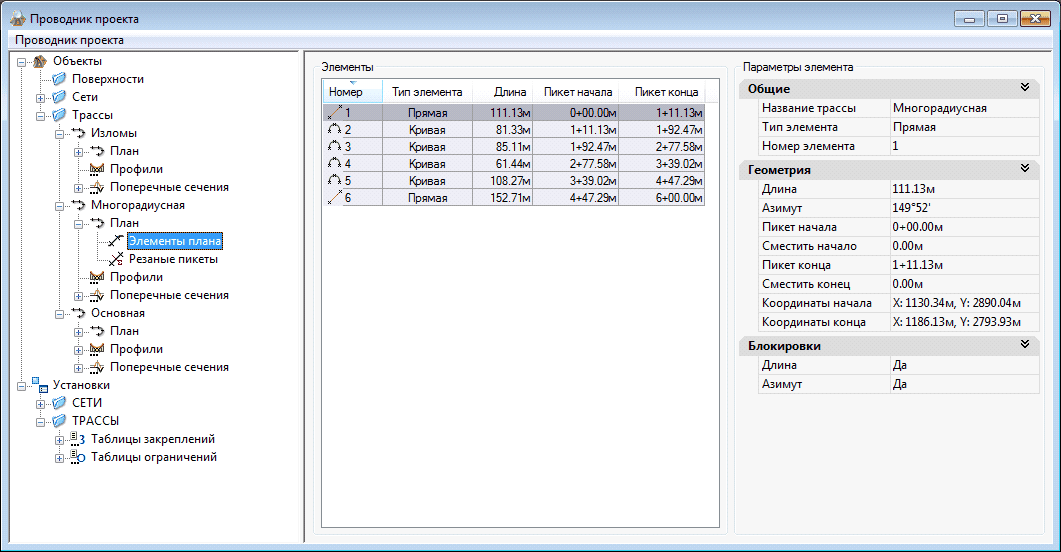
Task: Click the Профили icon under Изломы
Action: point(97,169)
